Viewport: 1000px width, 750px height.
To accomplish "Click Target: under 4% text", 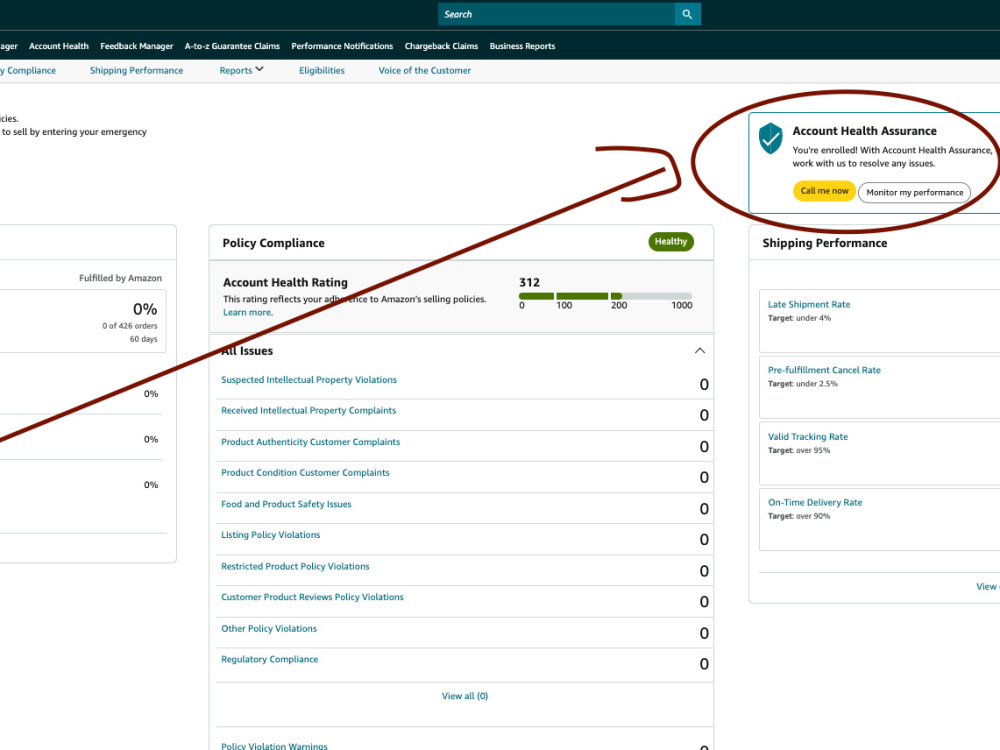I will pyautogui.click(x=799, y=318).
